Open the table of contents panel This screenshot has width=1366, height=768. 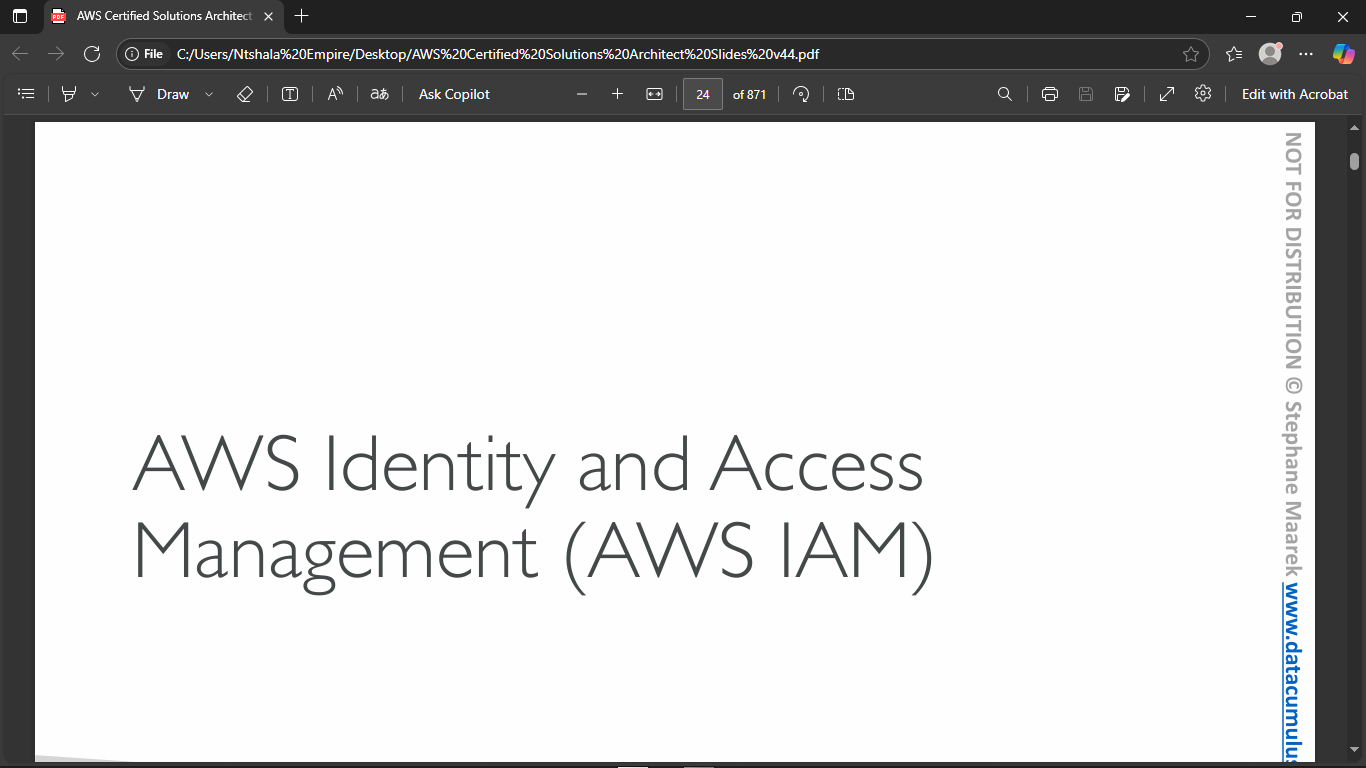tap(27, 94)
